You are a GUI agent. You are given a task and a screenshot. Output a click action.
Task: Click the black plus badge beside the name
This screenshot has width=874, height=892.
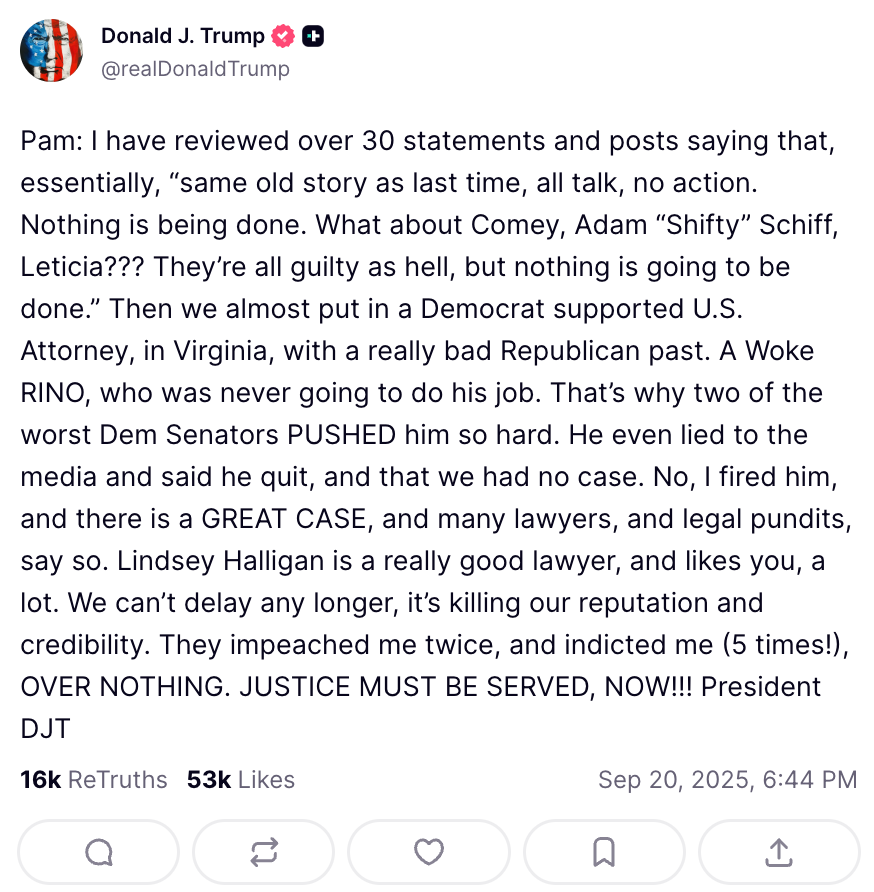[x=313, y=37]
